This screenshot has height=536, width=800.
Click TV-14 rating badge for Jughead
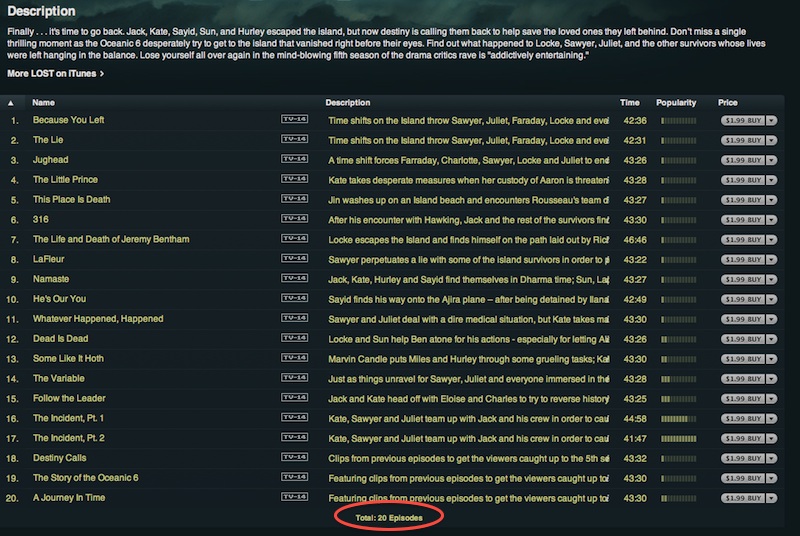[294, 159]
